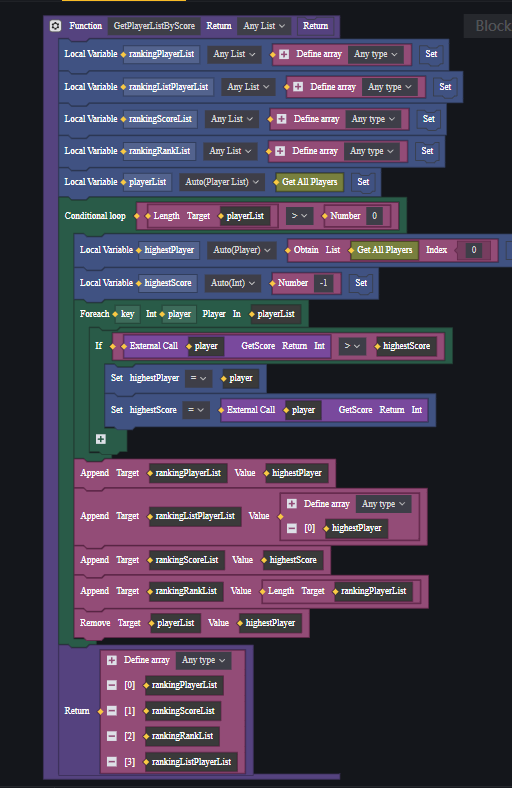Add else branch with If block plus icon

100,439
